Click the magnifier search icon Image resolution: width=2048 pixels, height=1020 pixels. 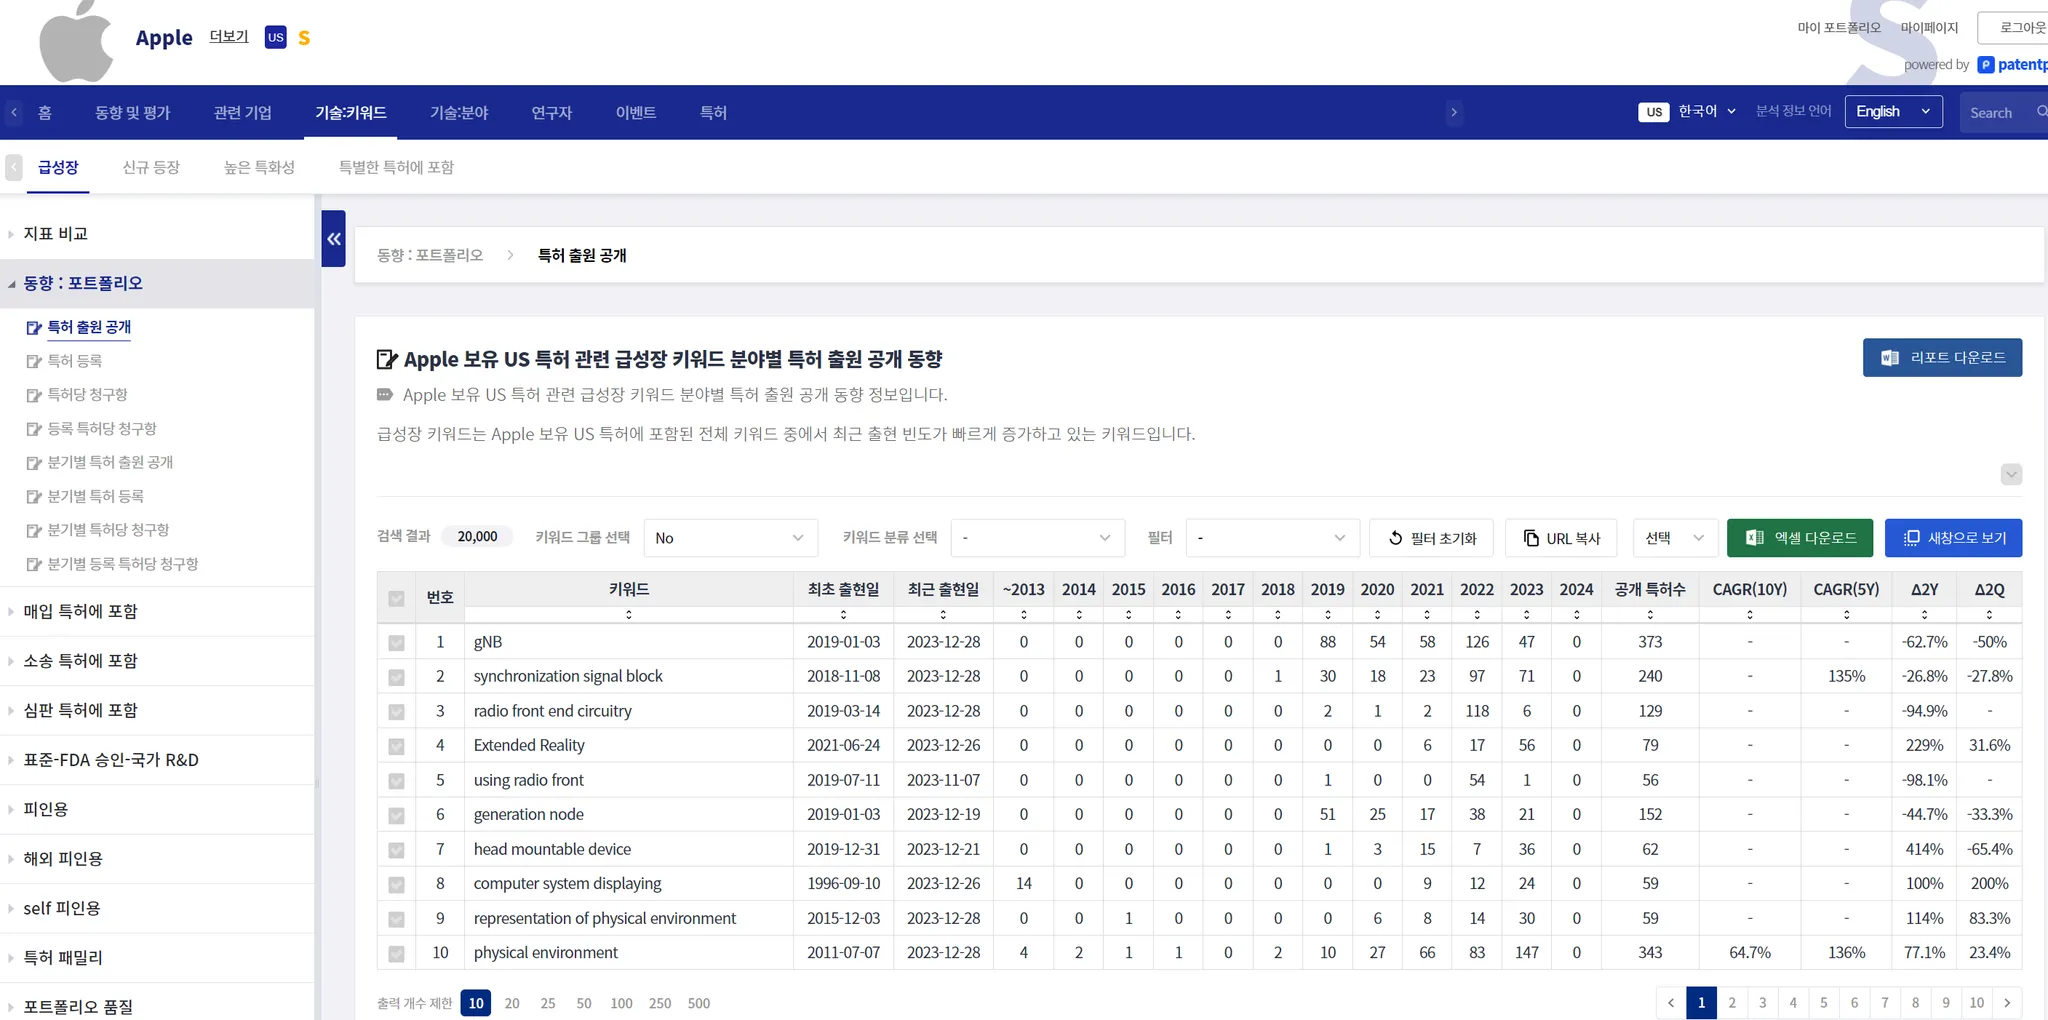coord(2041,112)
